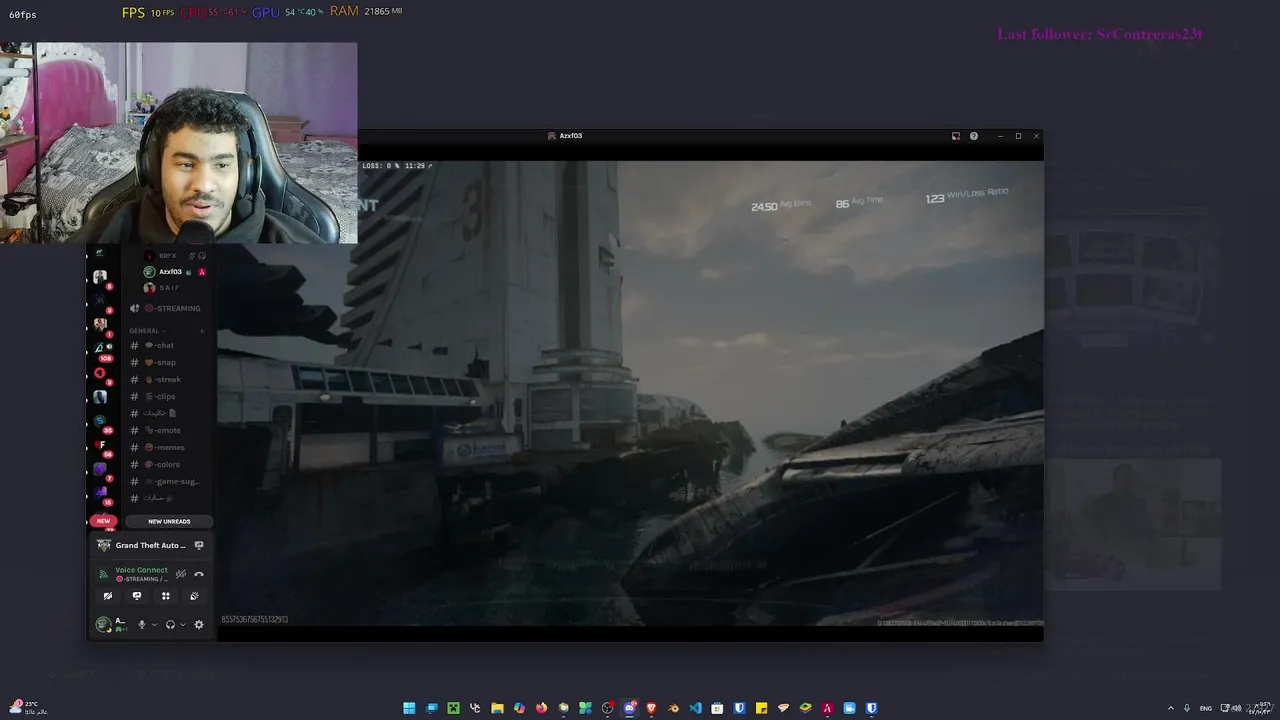Expand microphone input options arrow
The width and height of the screenshot is (1280, 720).
click(x=154, y=625)
